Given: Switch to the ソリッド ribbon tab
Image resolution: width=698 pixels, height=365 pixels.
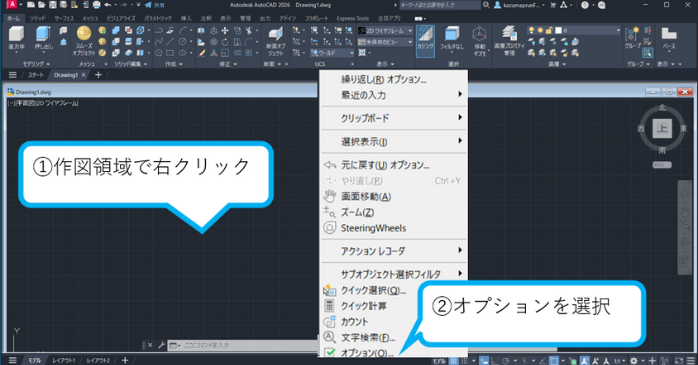Looking at the screenshot, I should pos(37,18).
